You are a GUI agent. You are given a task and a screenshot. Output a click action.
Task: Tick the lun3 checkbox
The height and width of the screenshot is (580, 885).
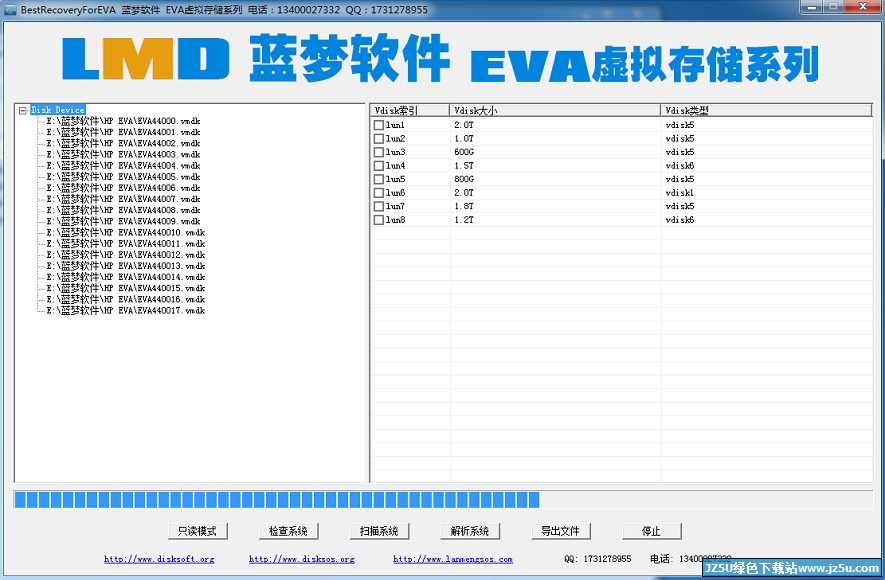(379, 152)
